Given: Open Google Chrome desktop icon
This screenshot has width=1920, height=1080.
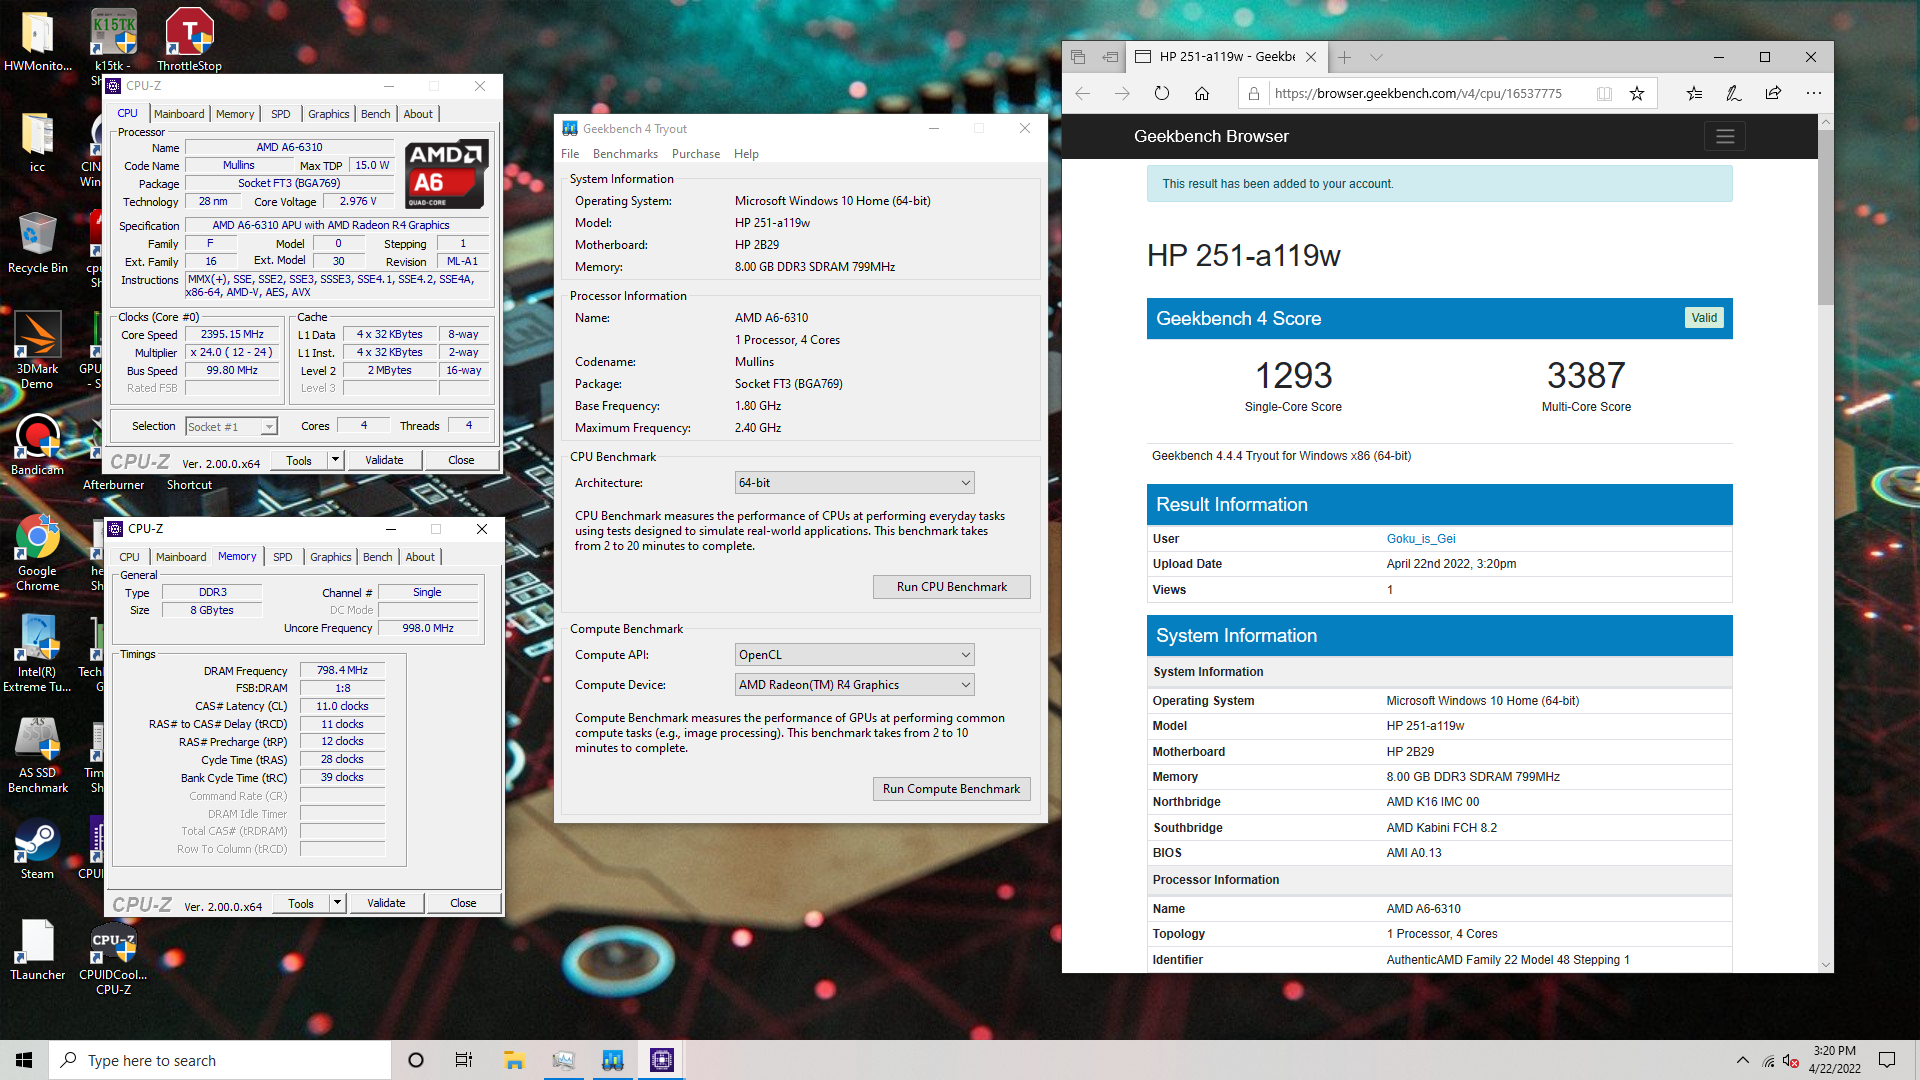Looking at the screenshot, I should click(38, 553).
